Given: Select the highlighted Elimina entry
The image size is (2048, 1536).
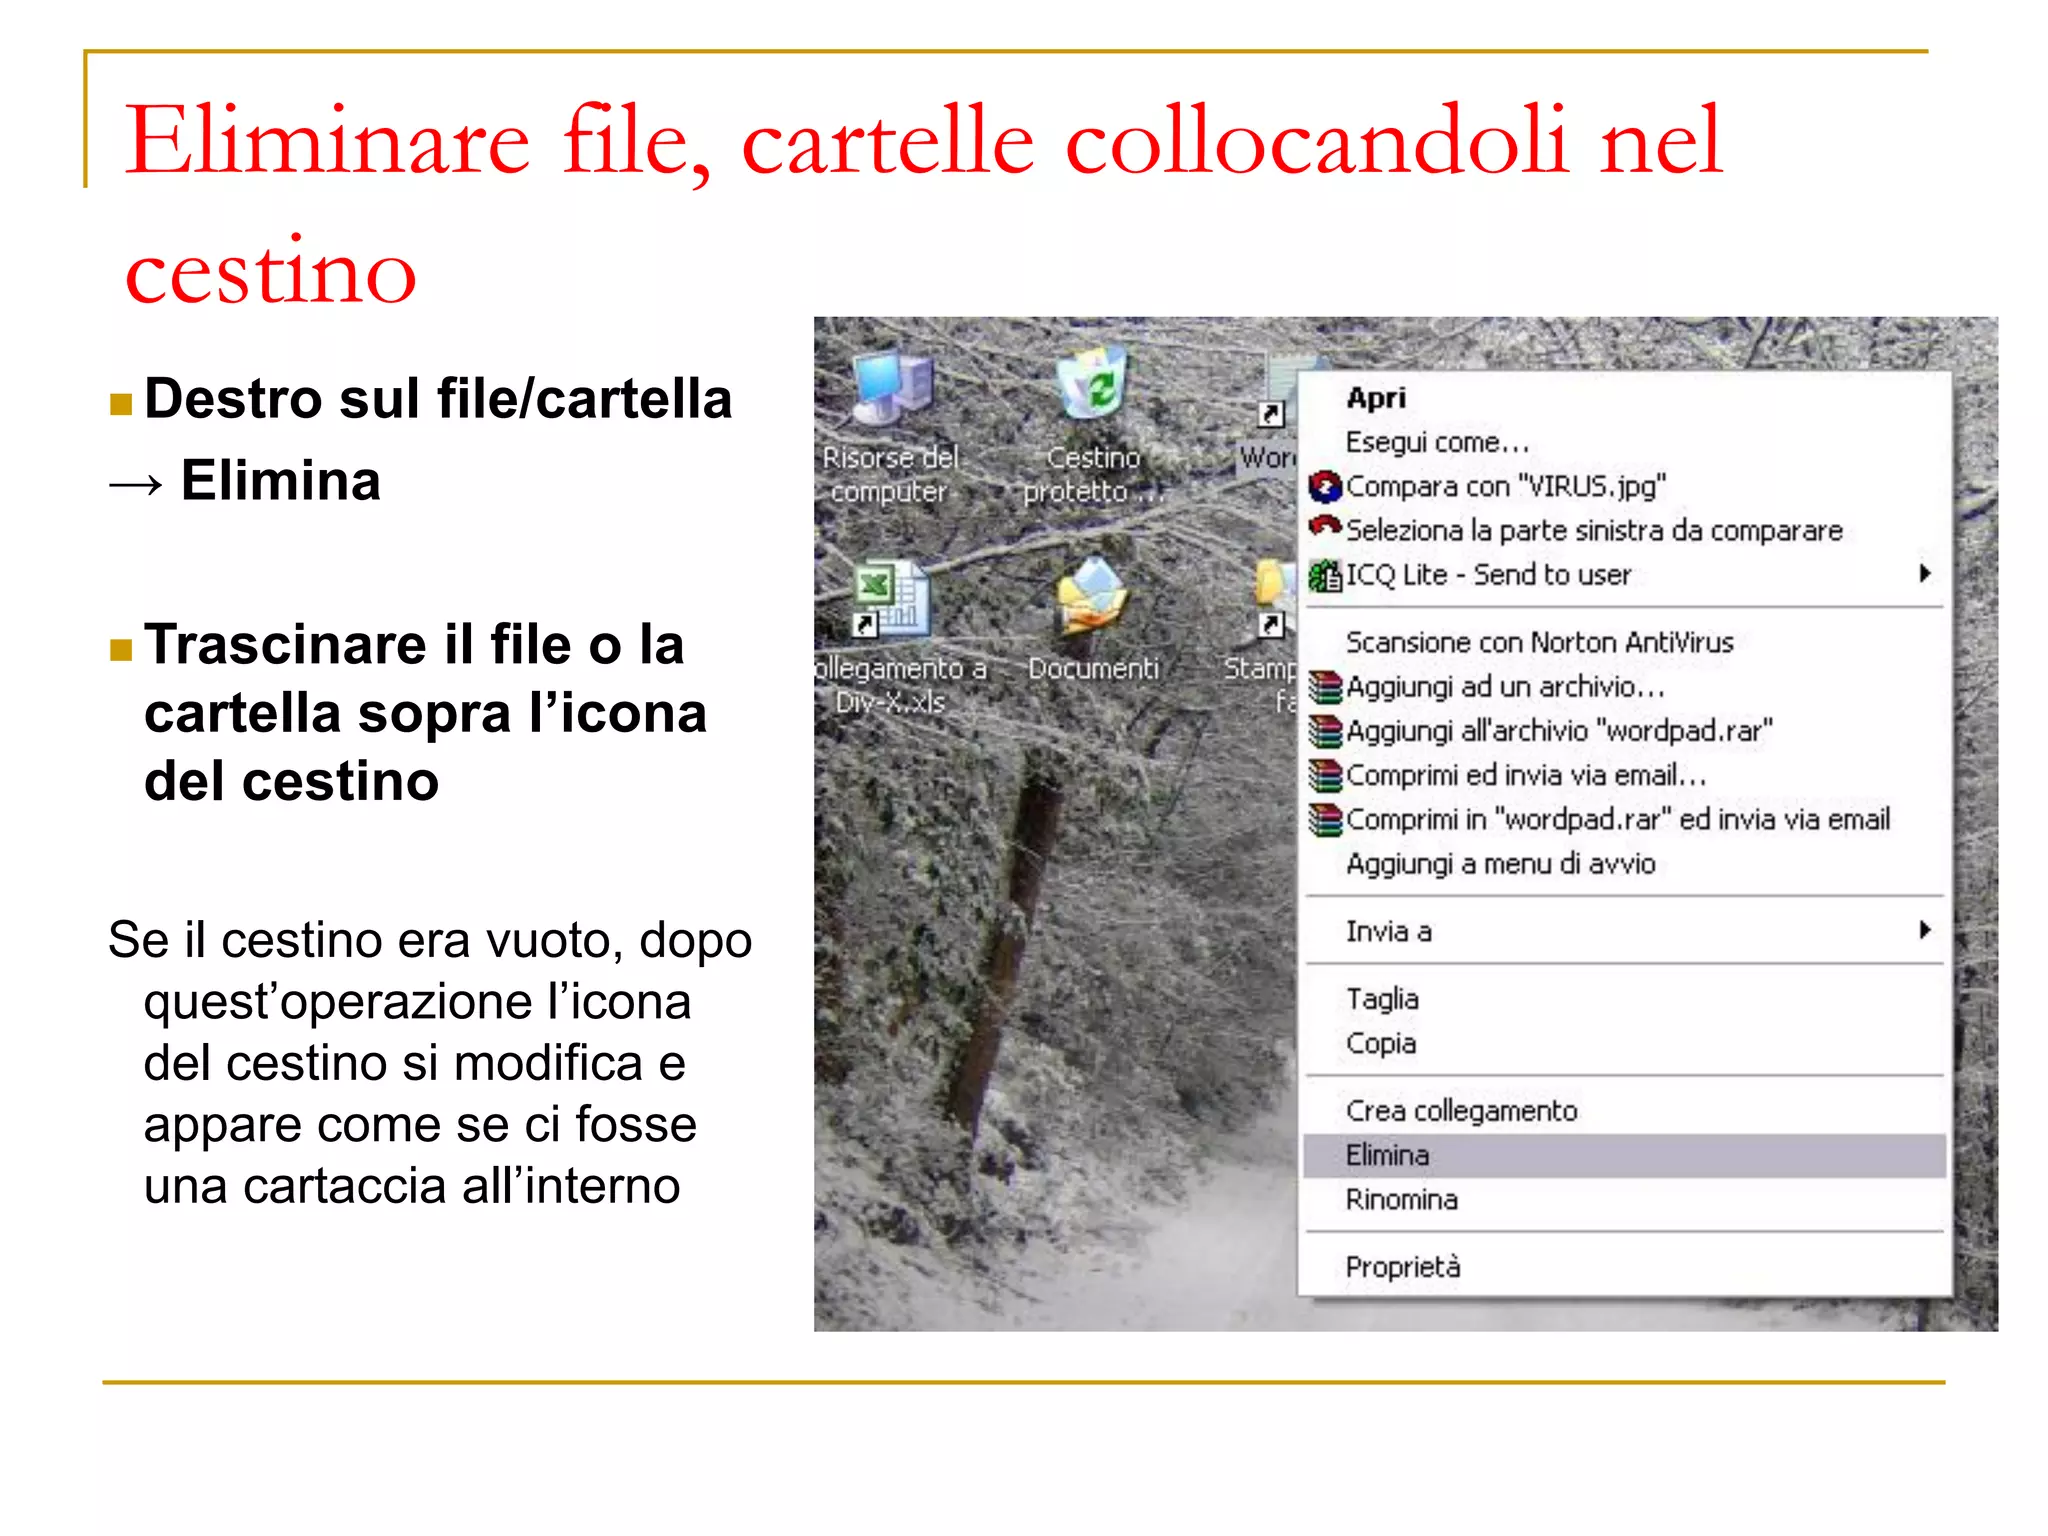Looking at the screenshot, I should click(x=1625, y=1155).
